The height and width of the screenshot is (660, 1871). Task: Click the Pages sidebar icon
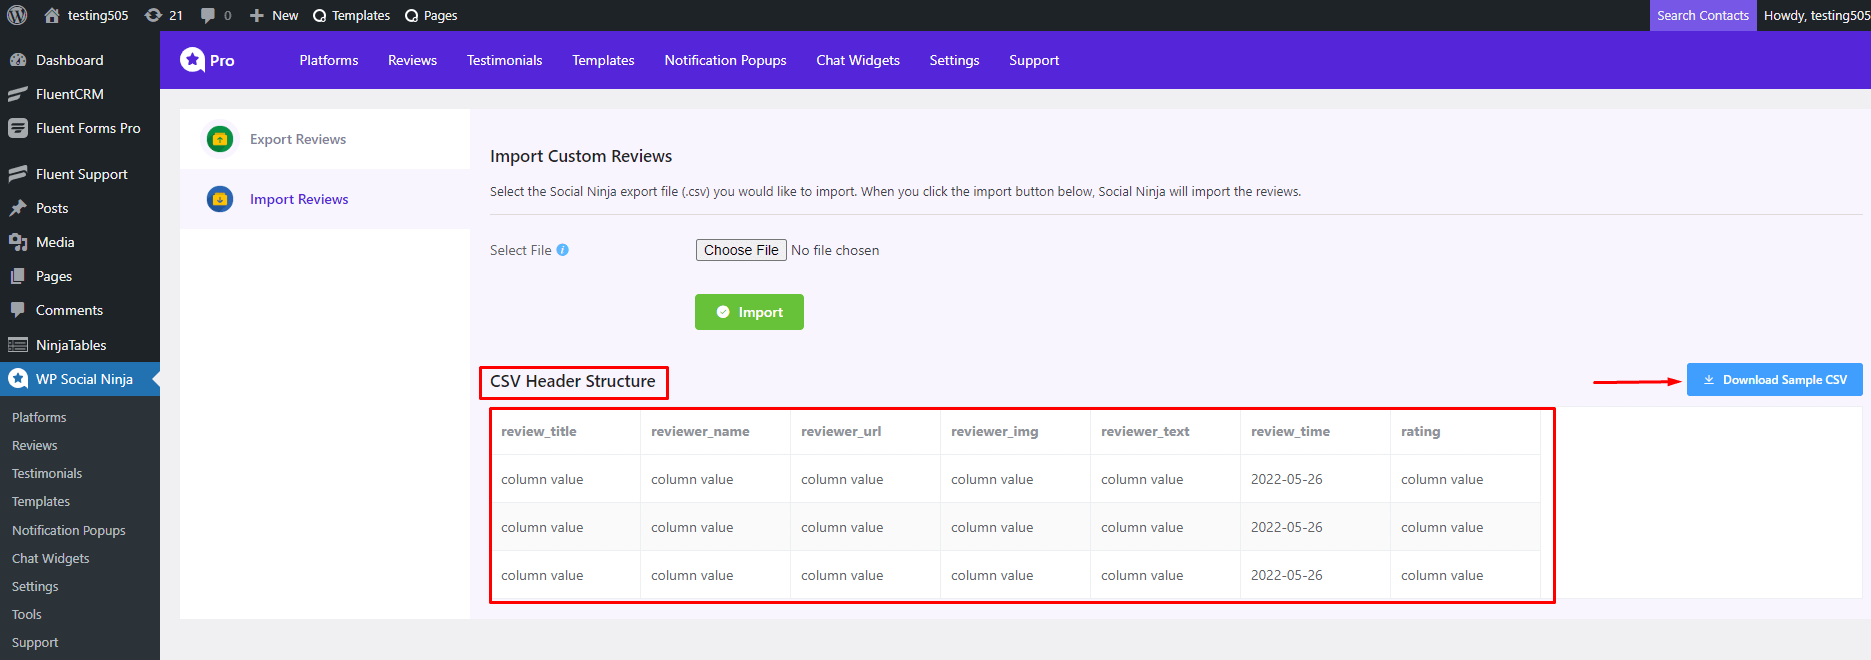coord(18,276)
